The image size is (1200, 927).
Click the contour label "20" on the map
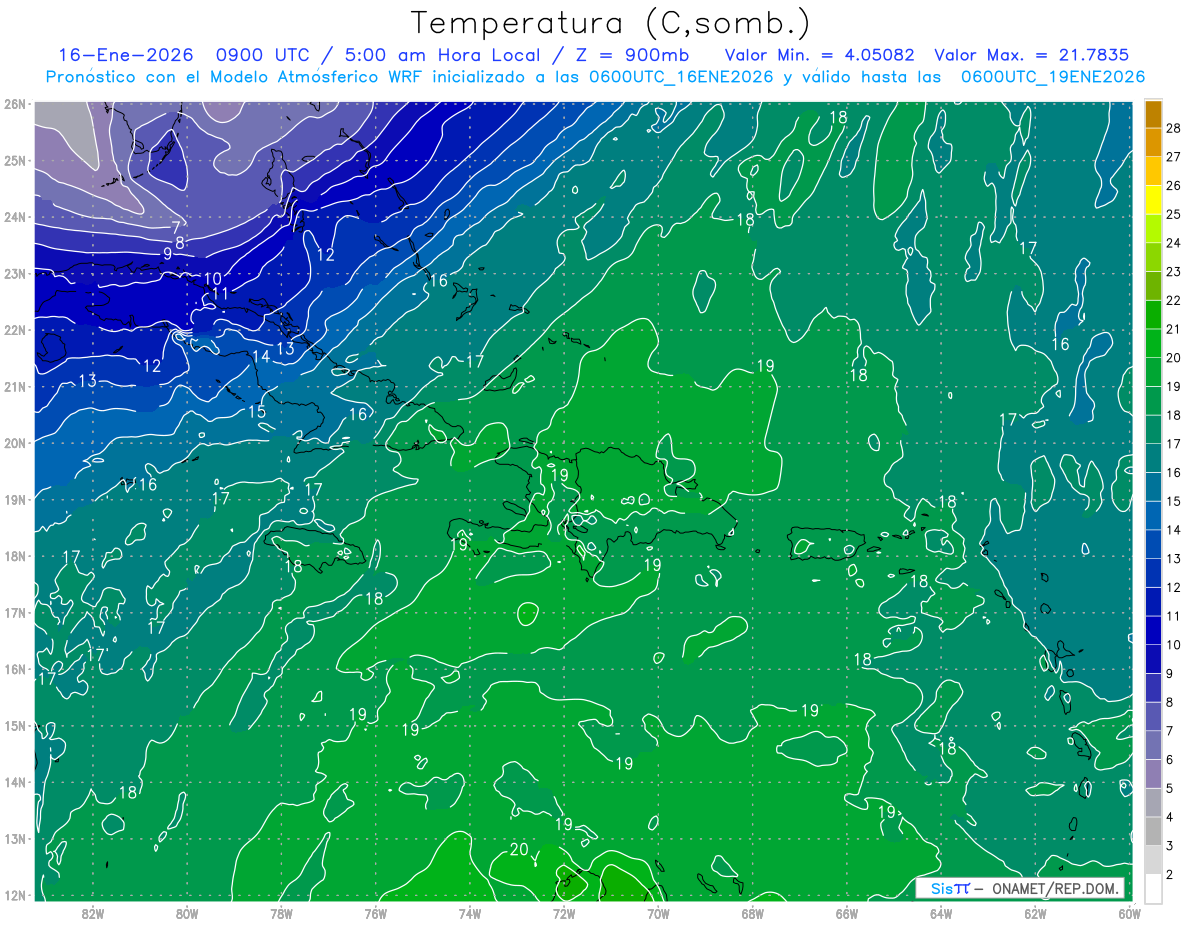tap(519, 850)
